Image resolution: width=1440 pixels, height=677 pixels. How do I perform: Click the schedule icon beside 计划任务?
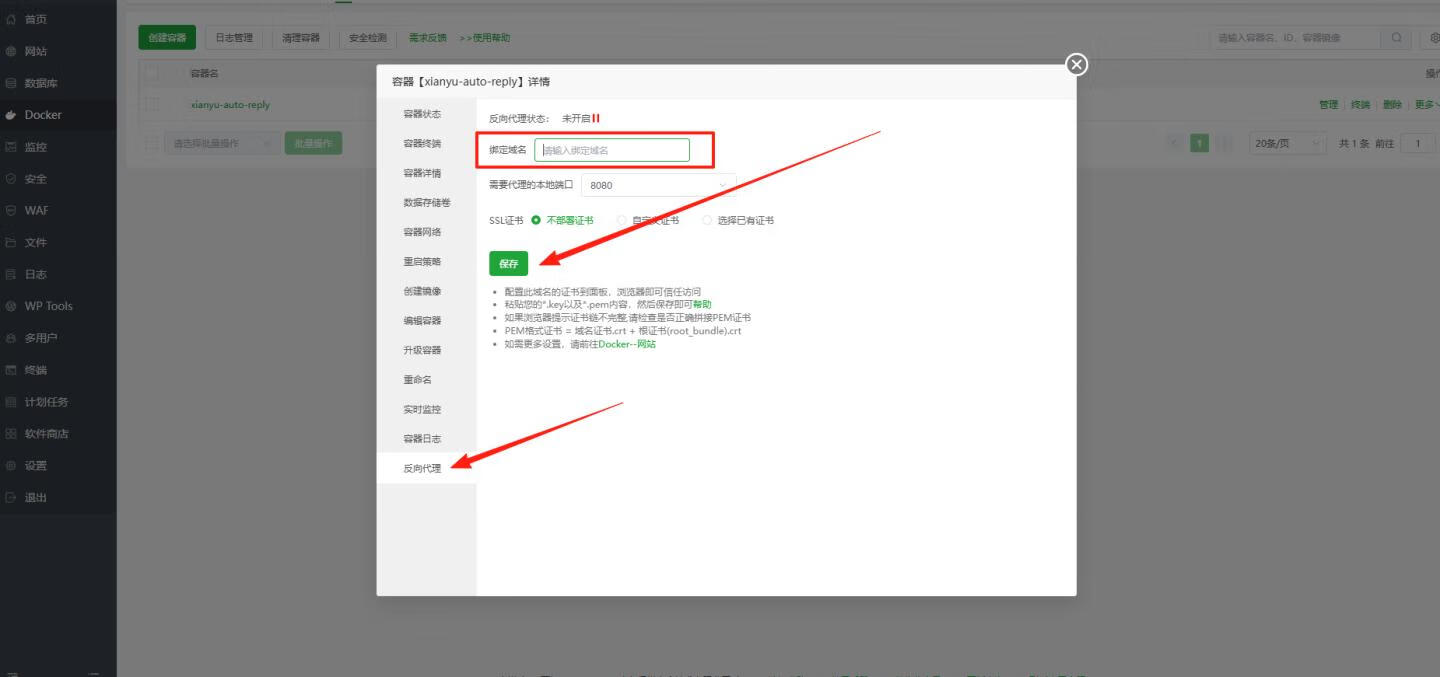click(11, 402)
